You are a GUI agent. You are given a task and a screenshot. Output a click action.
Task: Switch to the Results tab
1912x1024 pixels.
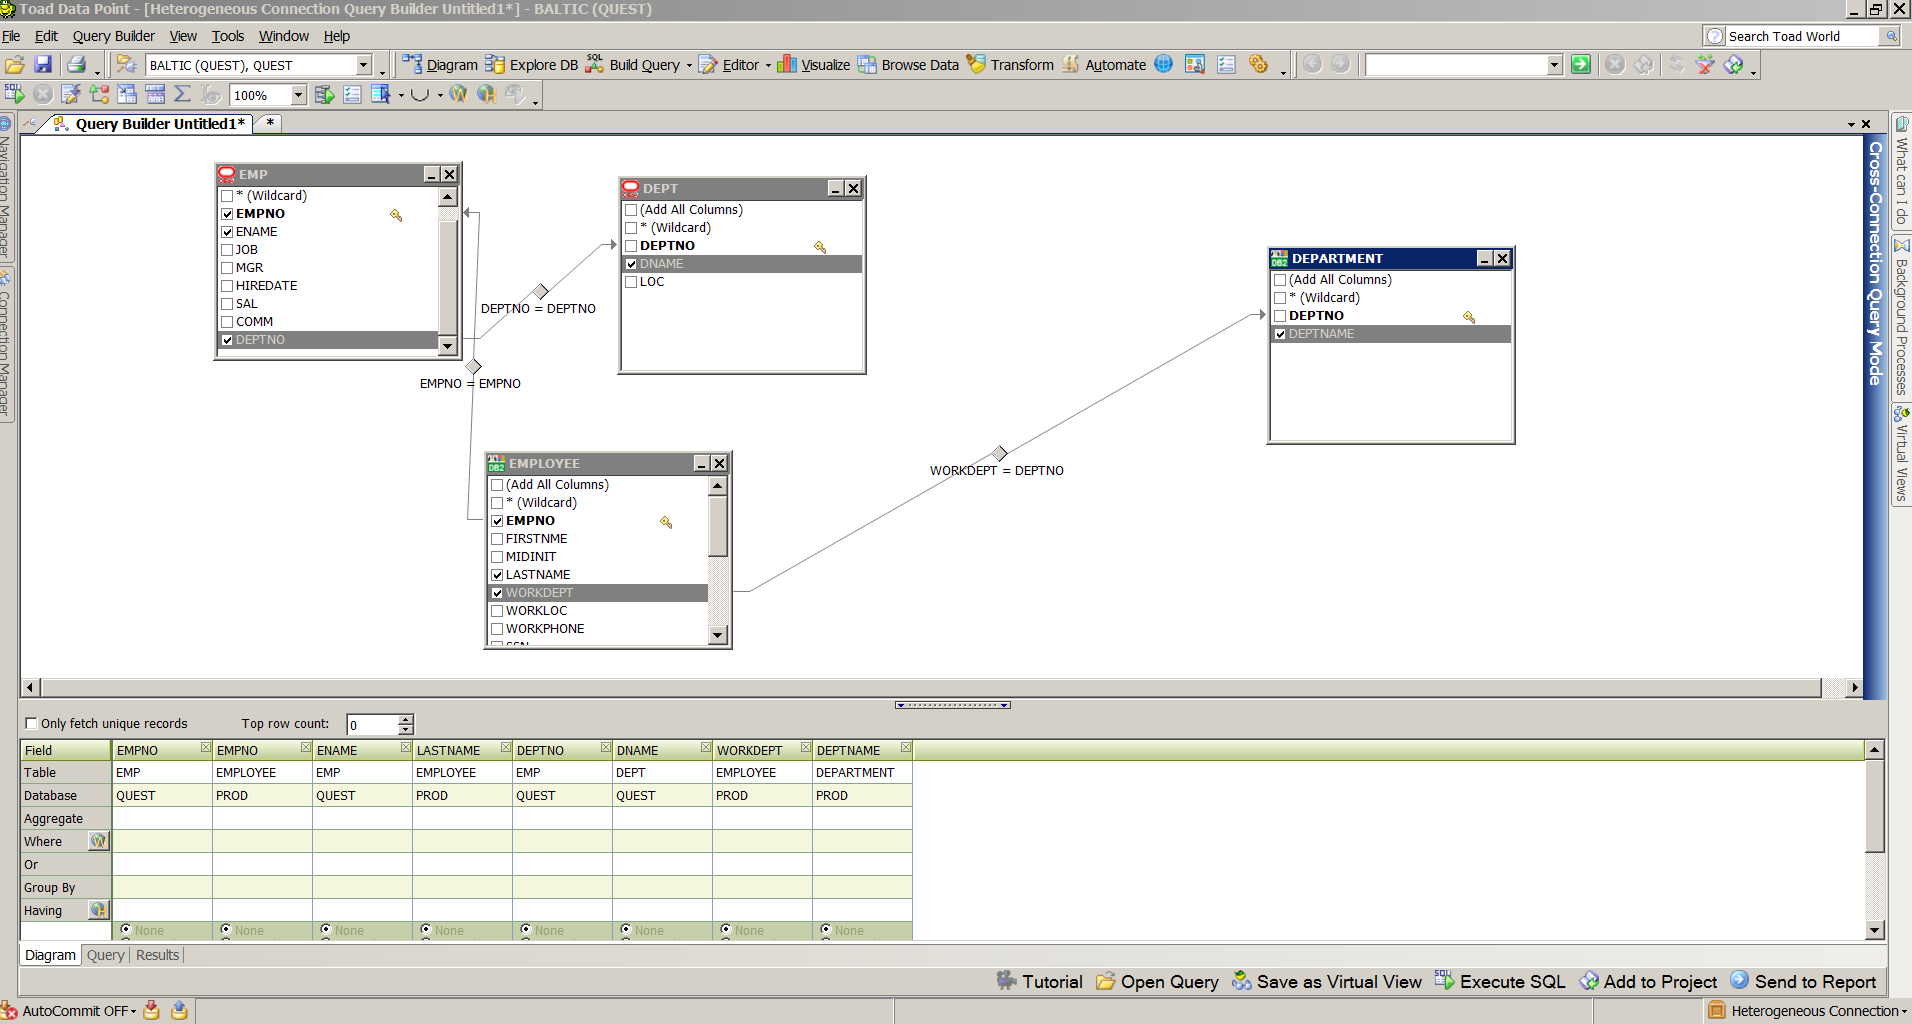point(157,955)
